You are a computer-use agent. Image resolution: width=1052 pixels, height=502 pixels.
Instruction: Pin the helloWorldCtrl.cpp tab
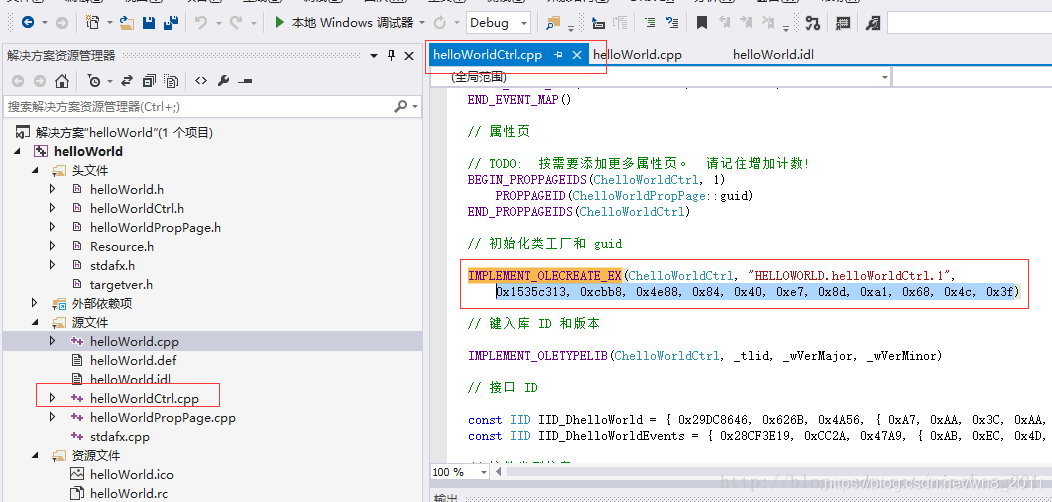[558, 55]
